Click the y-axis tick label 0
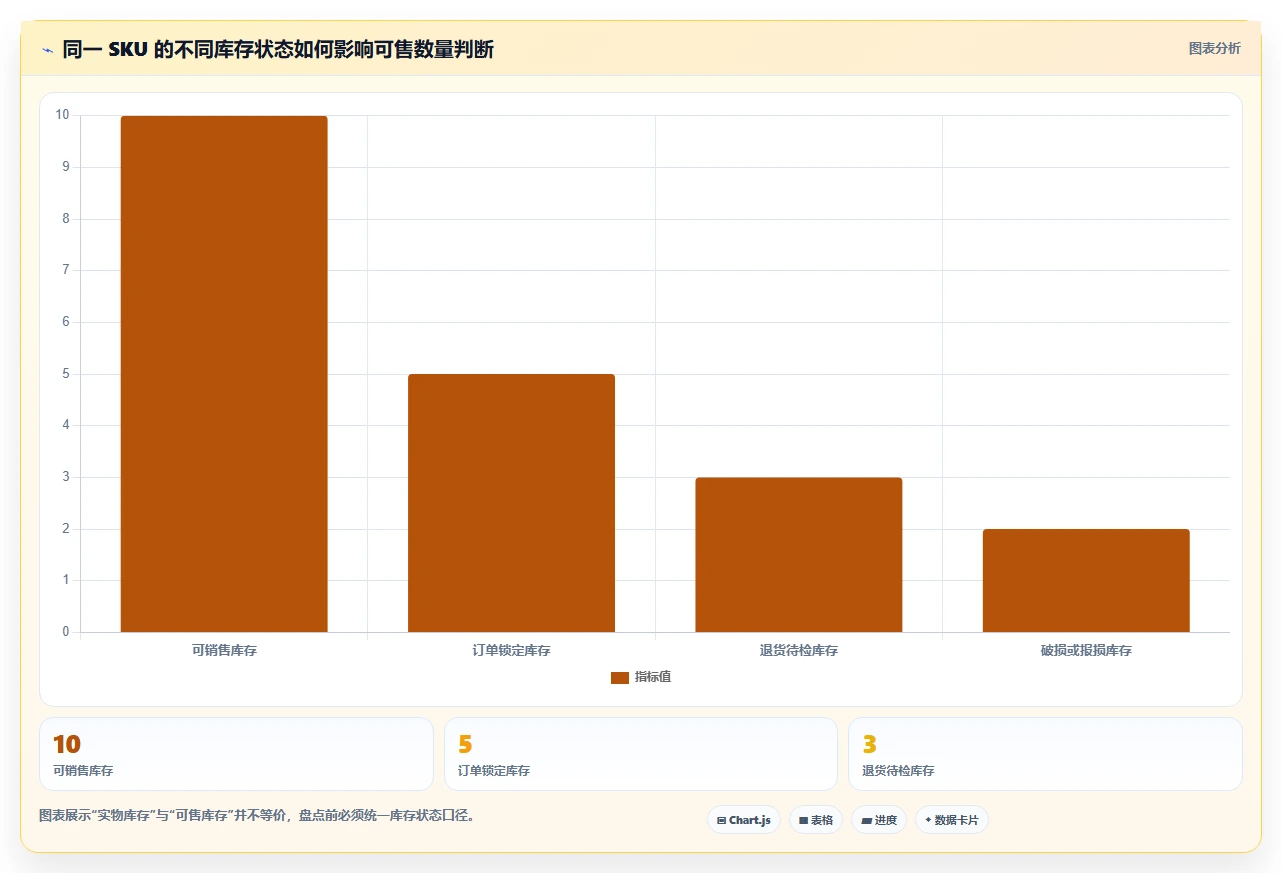This screenshot has width=1282, height=873. pyautogui.click(x=66, y=632)
